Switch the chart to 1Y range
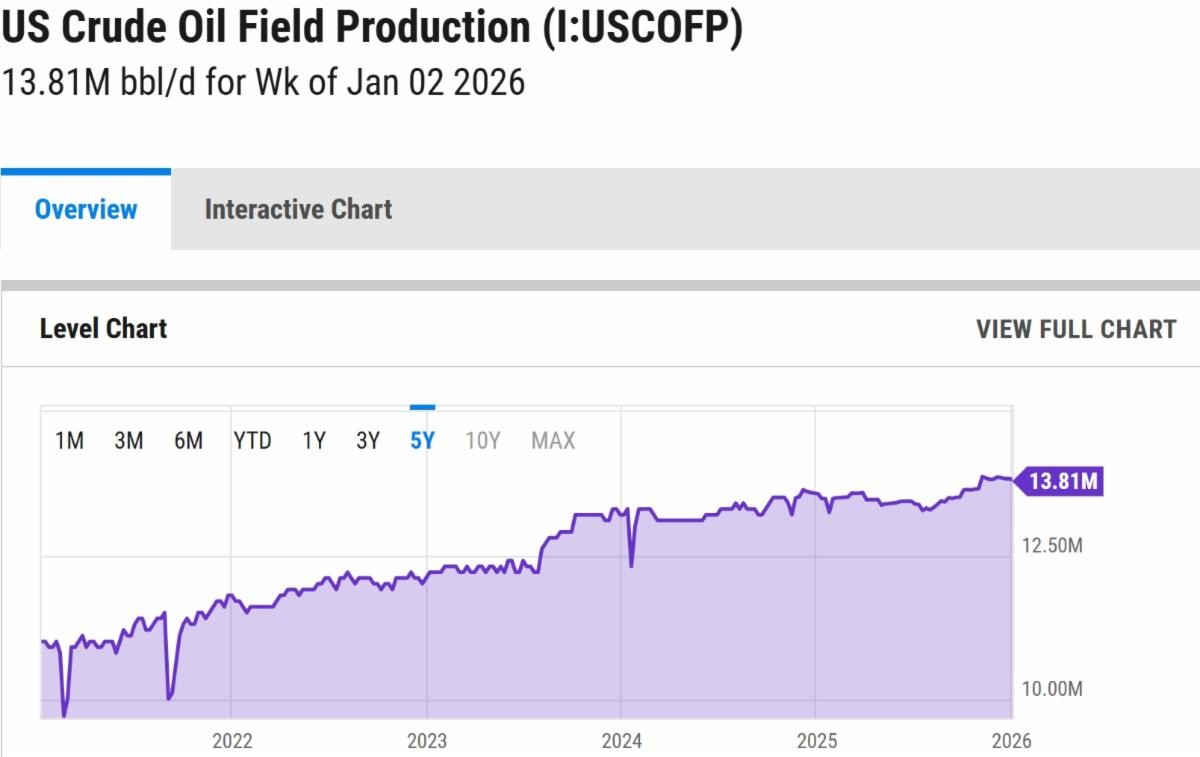Image resolution: width=1200 pixels, height=757 pixels. pyautogui.click(x=314, y=441)
